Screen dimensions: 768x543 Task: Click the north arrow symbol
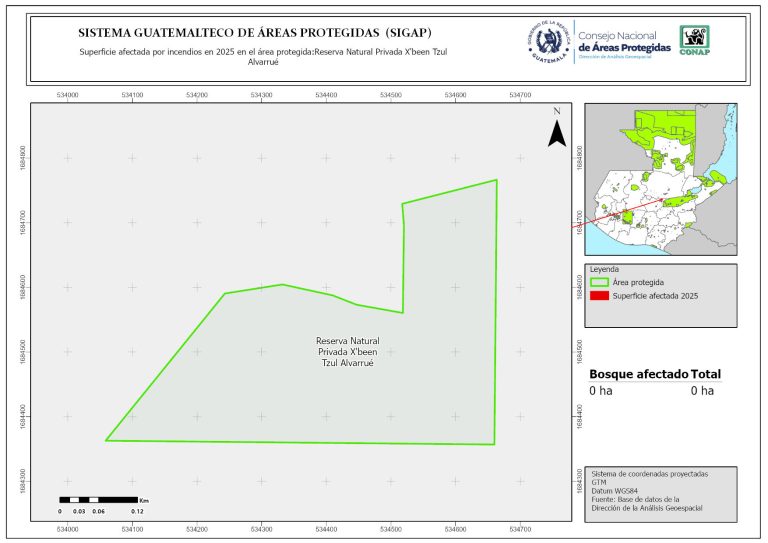click(x=557, y=130)
